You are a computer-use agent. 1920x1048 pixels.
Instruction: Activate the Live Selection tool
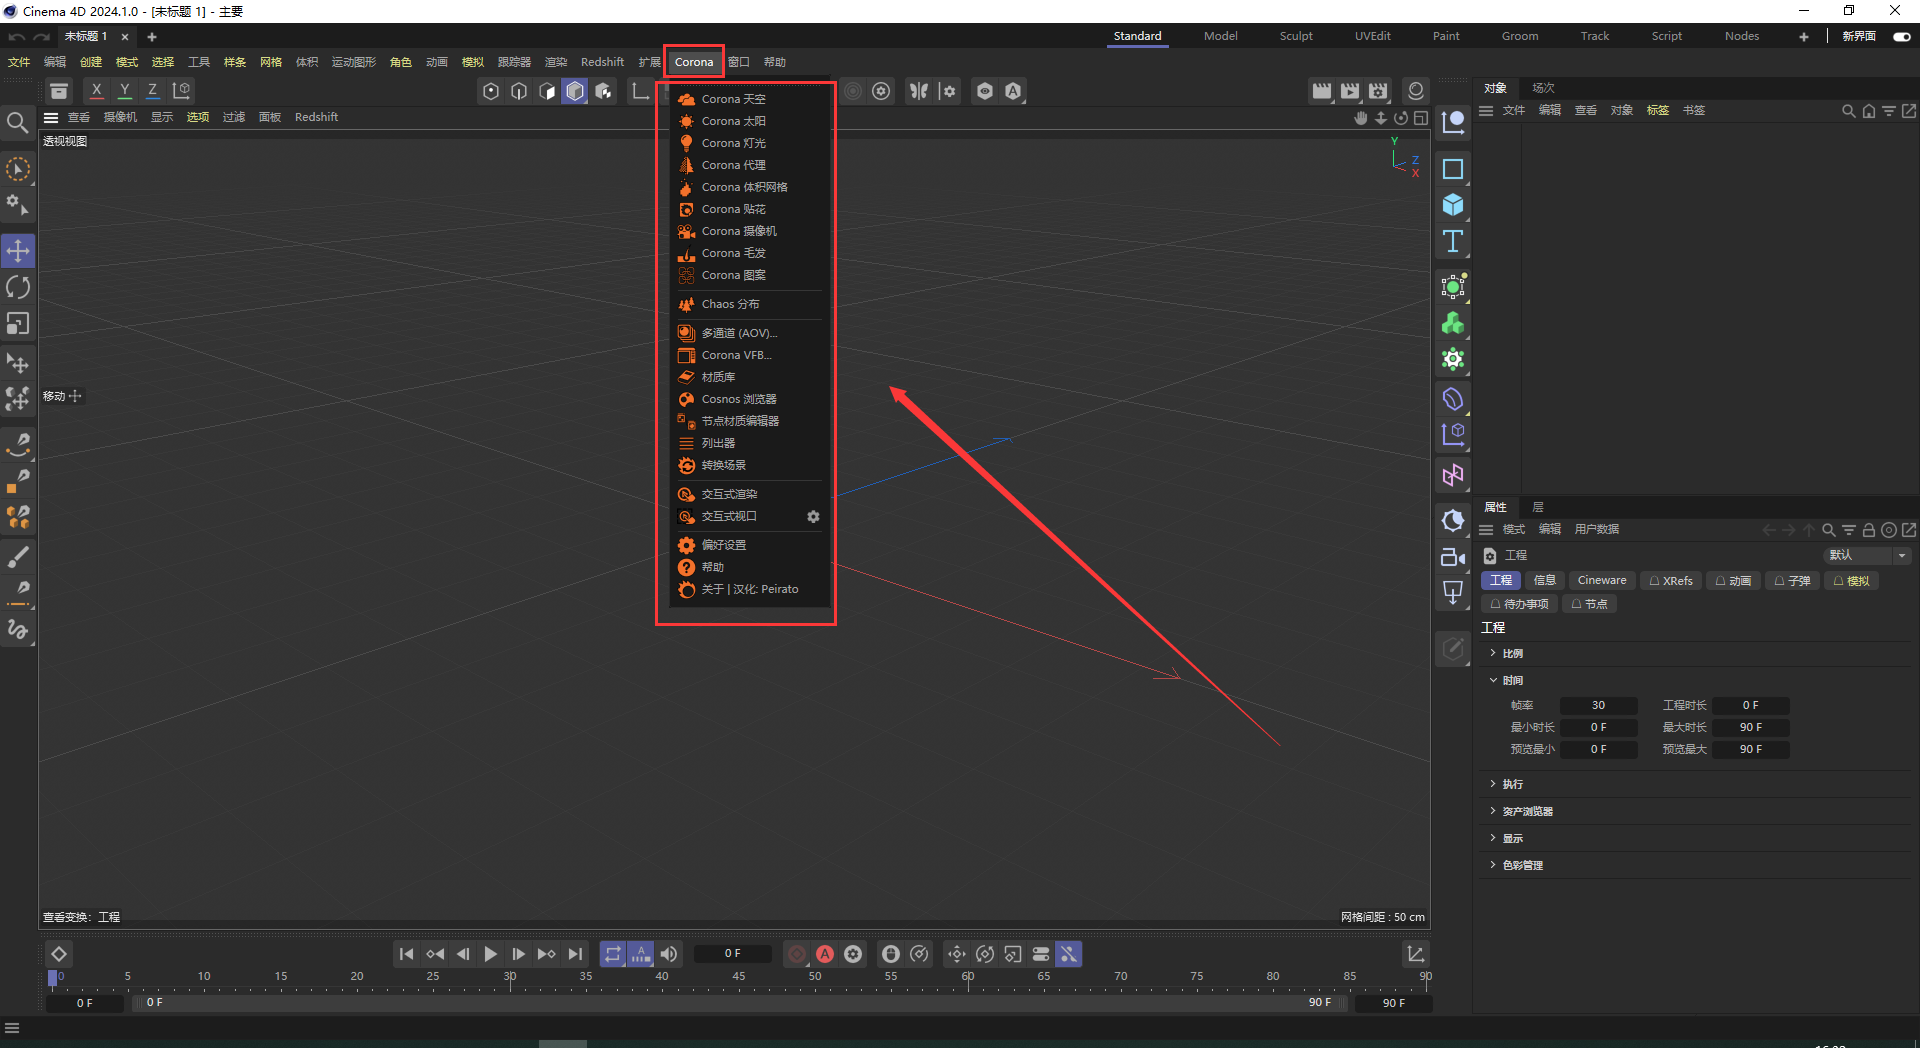point(18,170)
